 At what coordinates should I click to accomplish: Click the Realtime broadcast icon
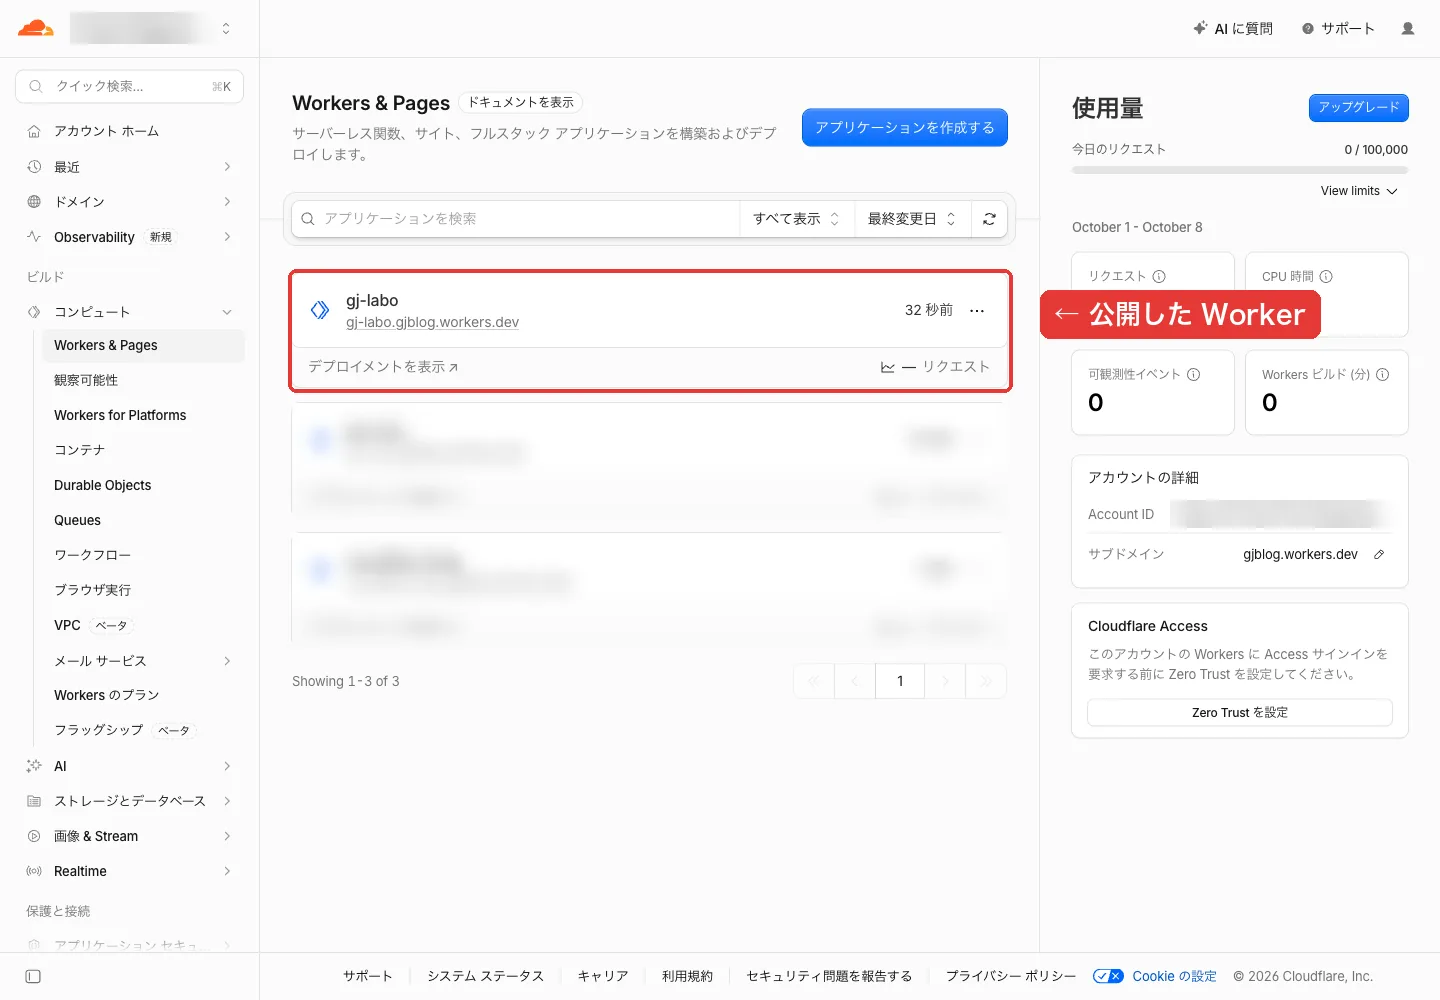(34, 871)
